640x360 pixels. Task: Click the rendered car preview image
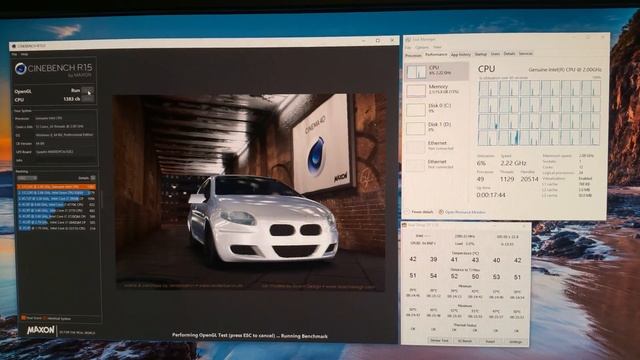click(x=250, y=192)
